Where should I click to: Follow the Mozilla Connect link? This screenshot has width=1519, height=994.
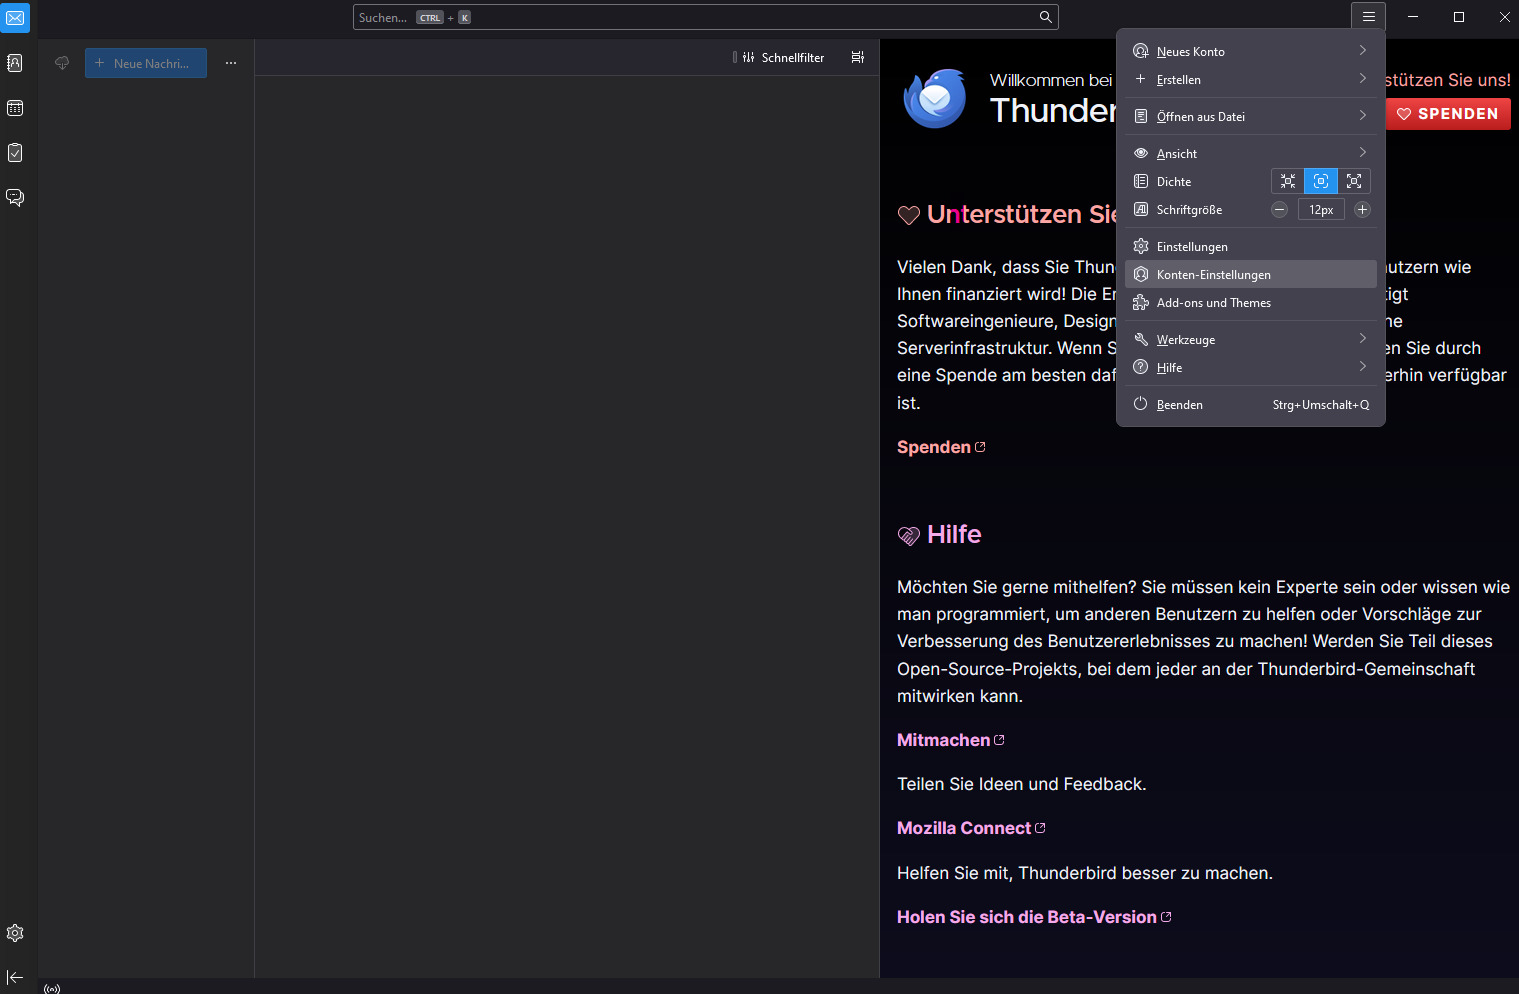coord(964,828)
